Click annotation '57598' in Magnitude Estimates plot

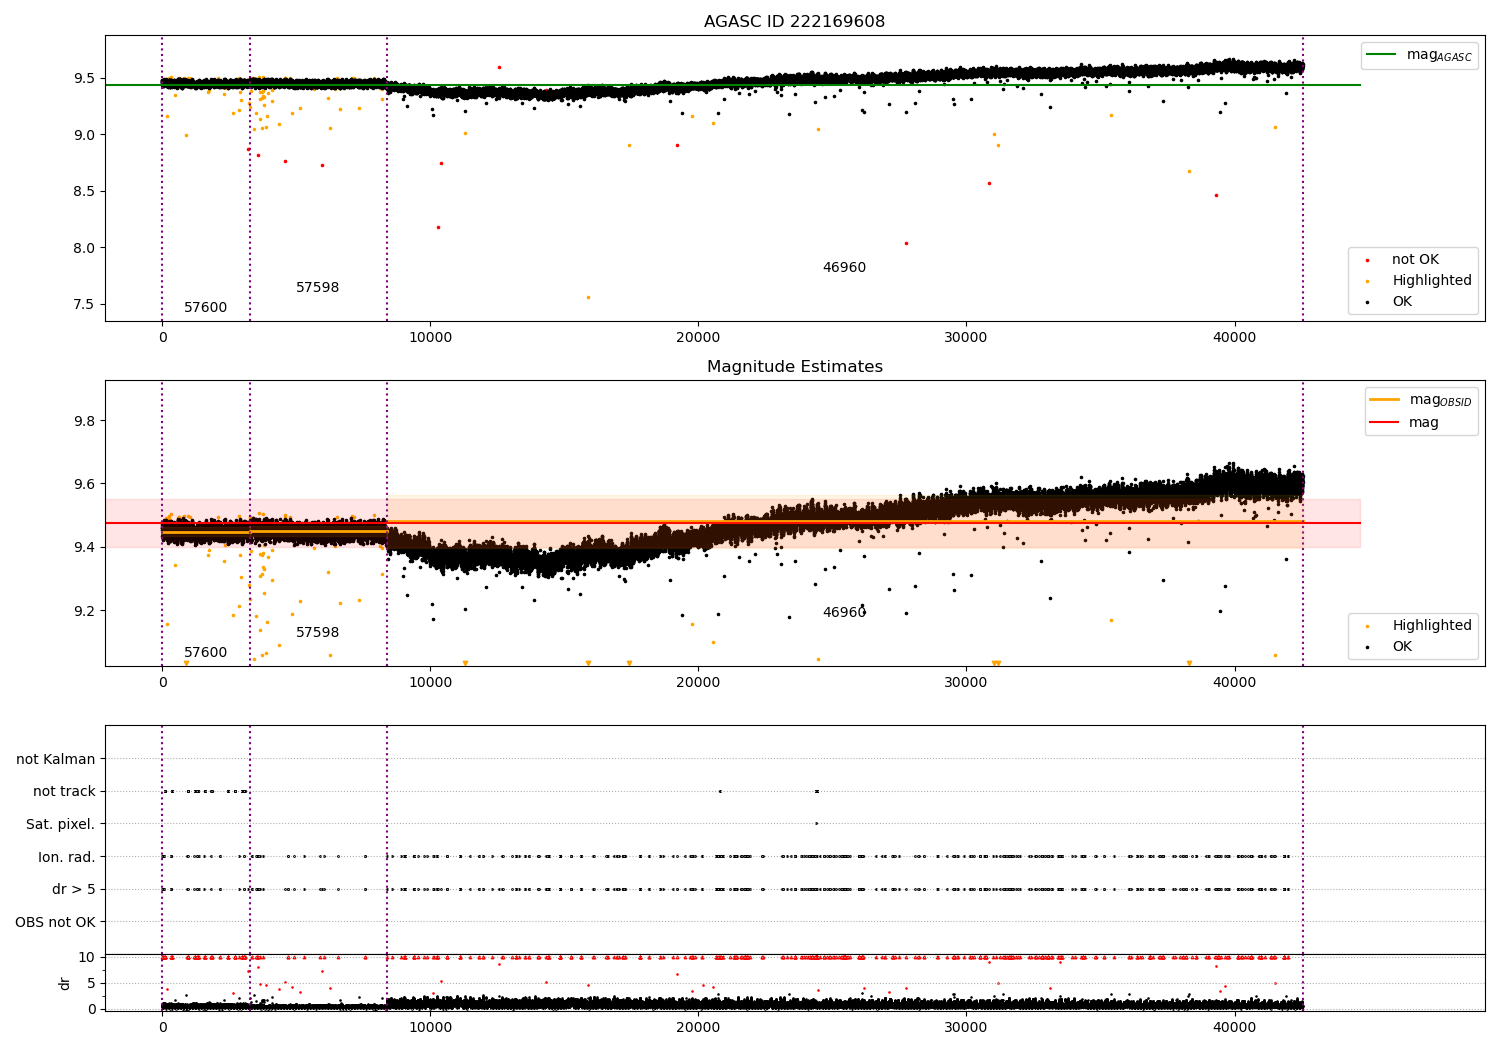pyautogui.click(x=317, y=633)
